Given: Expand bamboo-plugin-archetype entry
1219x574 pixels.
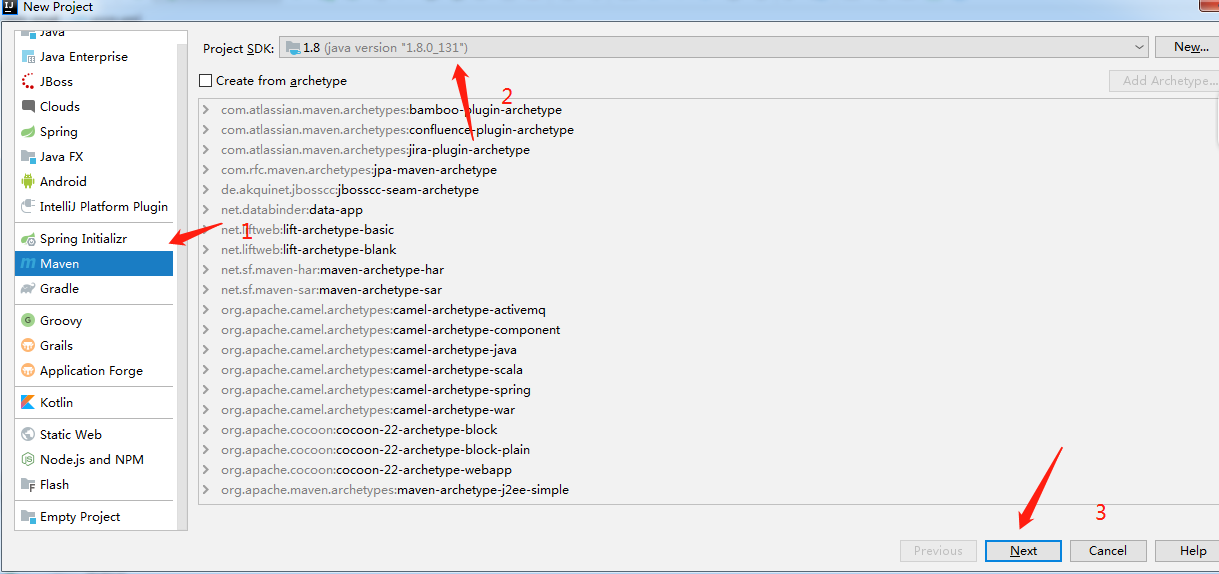Looking at the screenshot, I should (x=206, y=110).
